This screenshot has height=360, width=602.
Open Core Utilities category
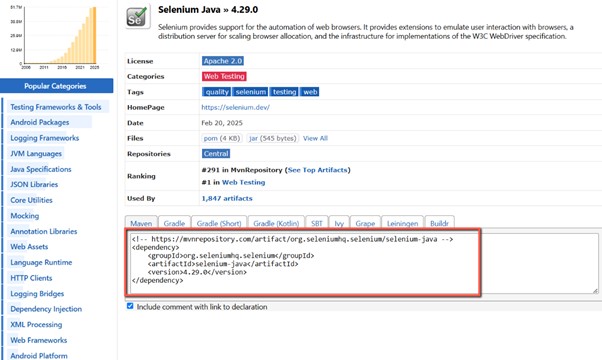coord(31,200)
